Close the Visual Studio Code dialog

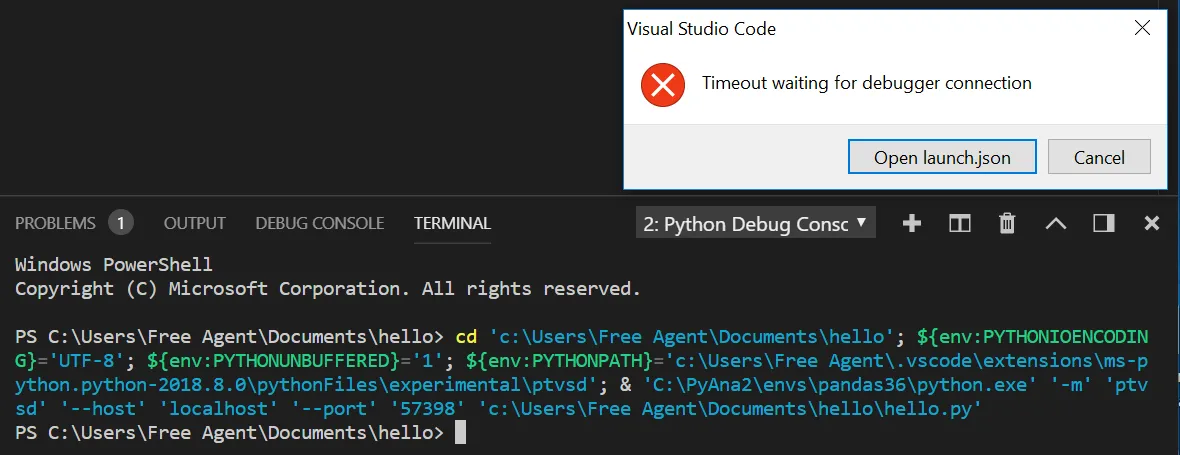(x=1142, y=28)
